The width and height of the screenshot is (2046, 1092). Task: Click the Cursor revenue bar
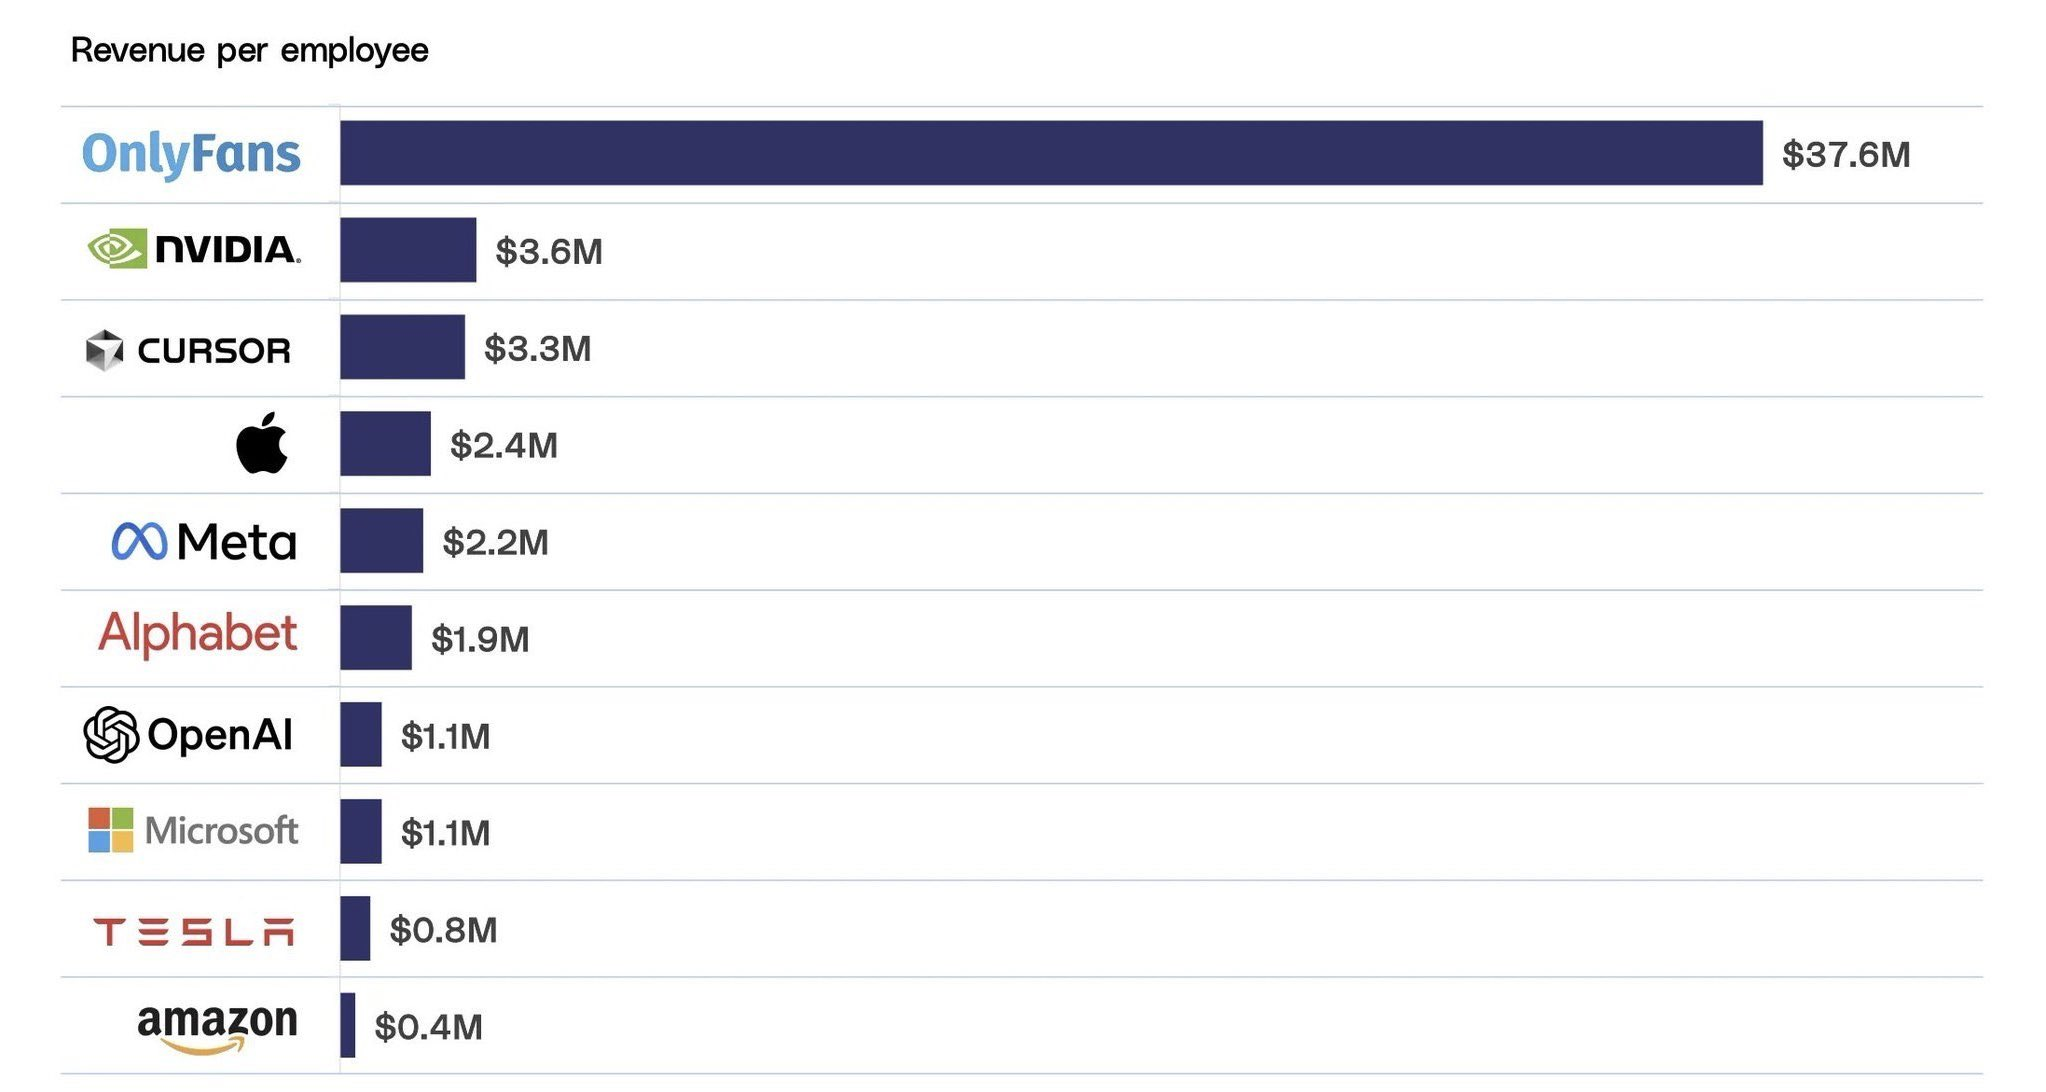(x=402, y=347)
